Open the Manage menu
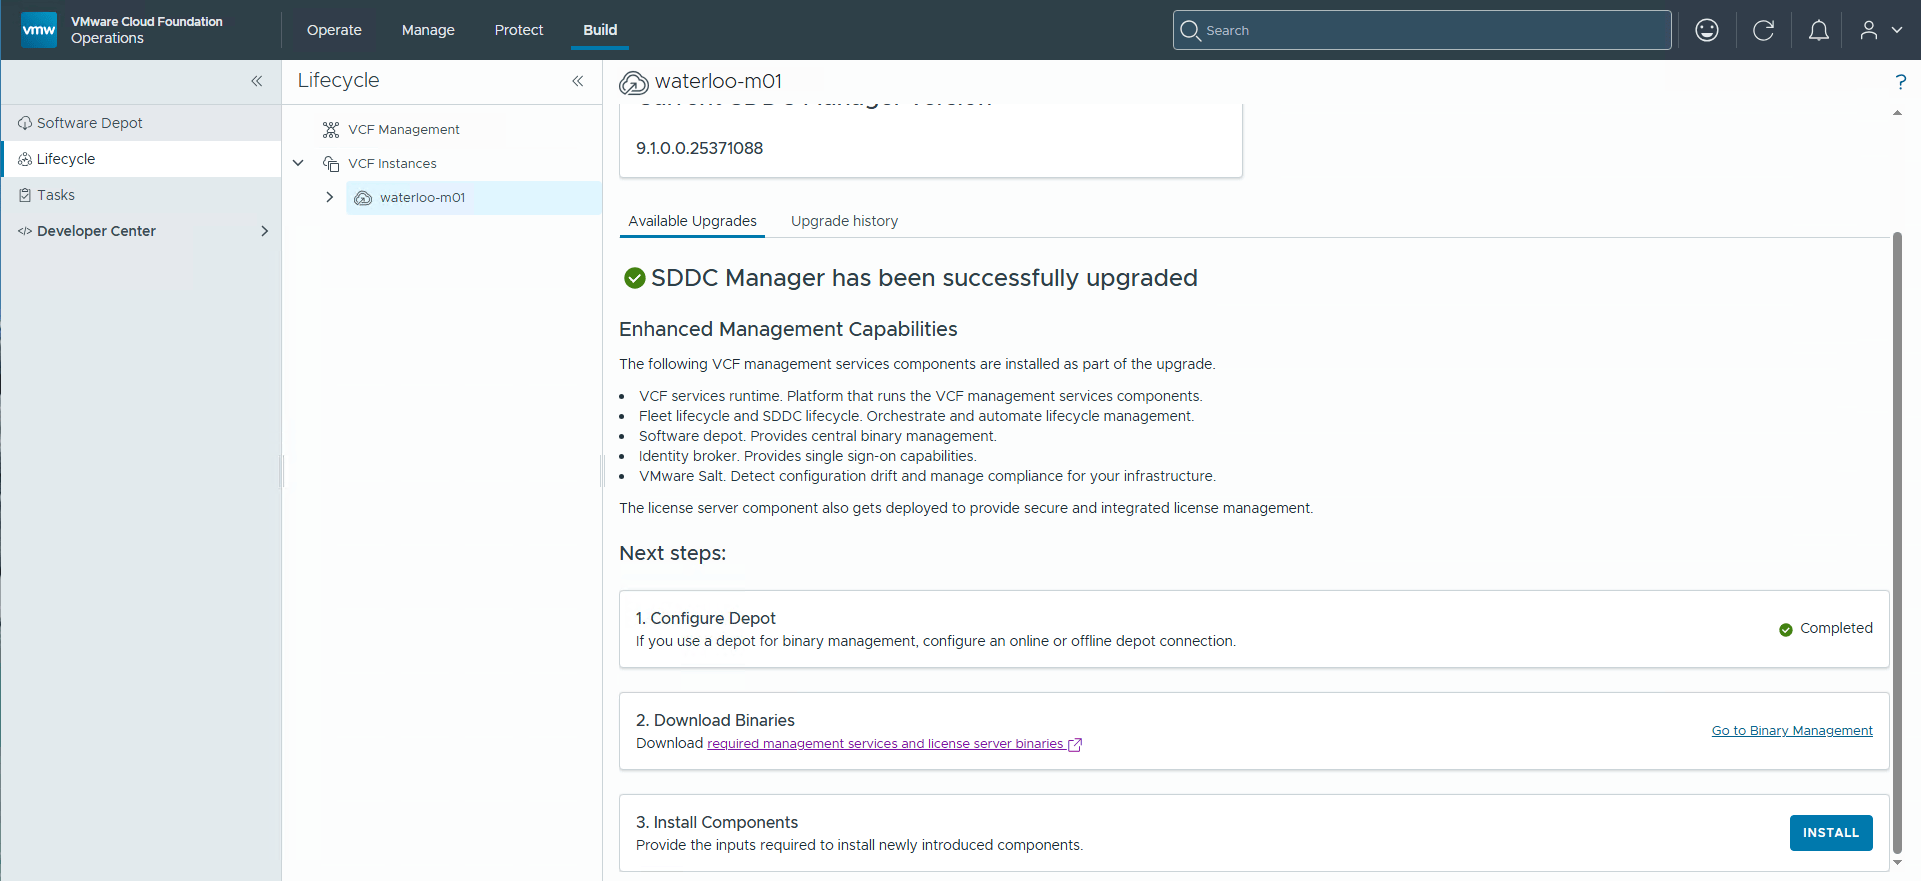 tap(428, 30)
